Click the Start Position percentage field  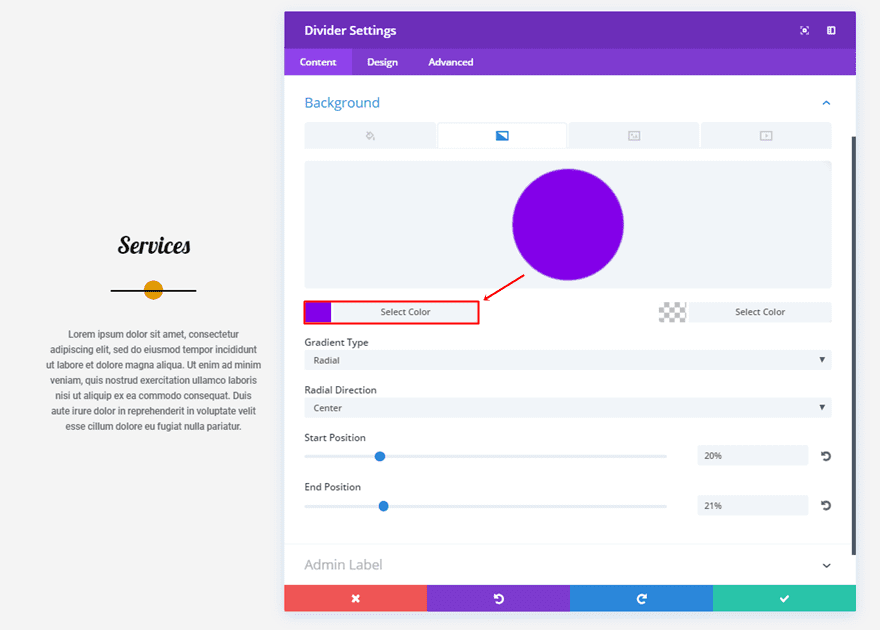point(752,456)
